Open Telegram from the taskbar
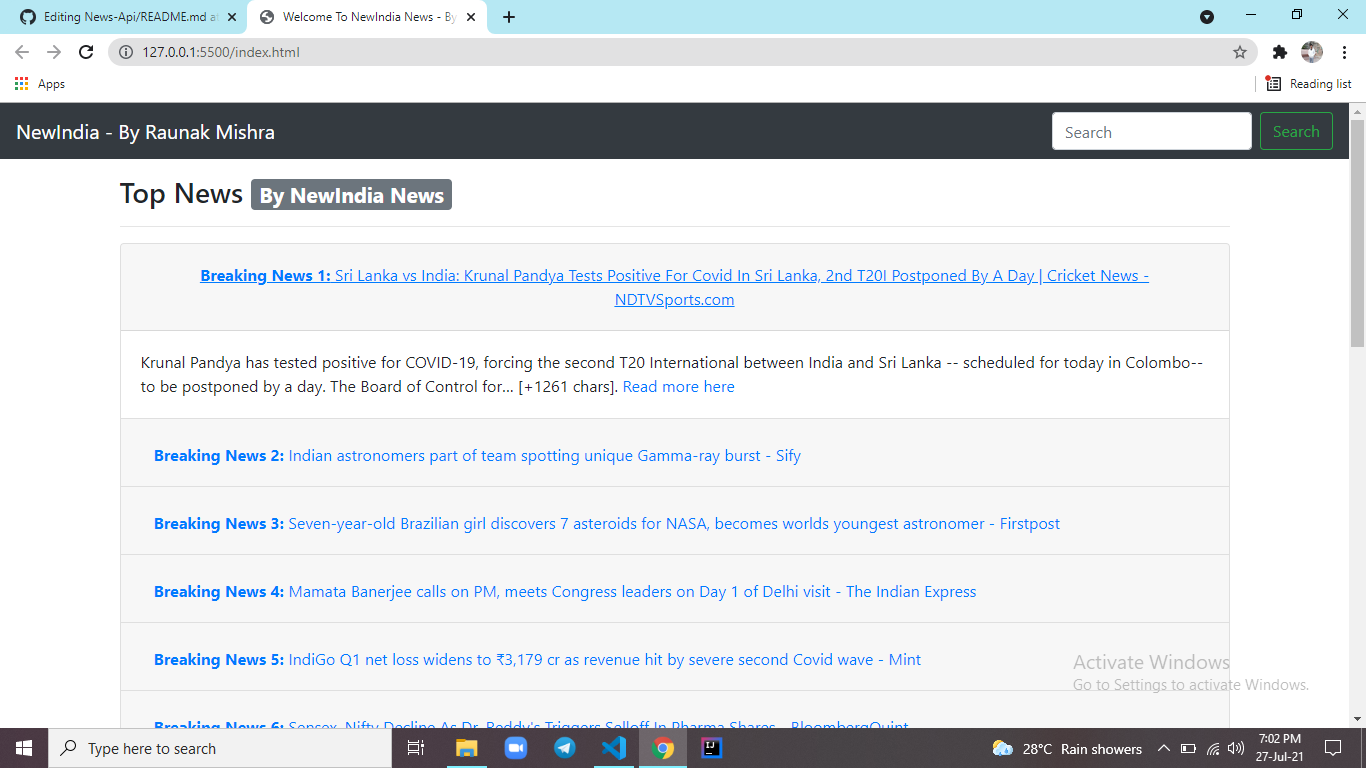 click(x=564, y=748)
